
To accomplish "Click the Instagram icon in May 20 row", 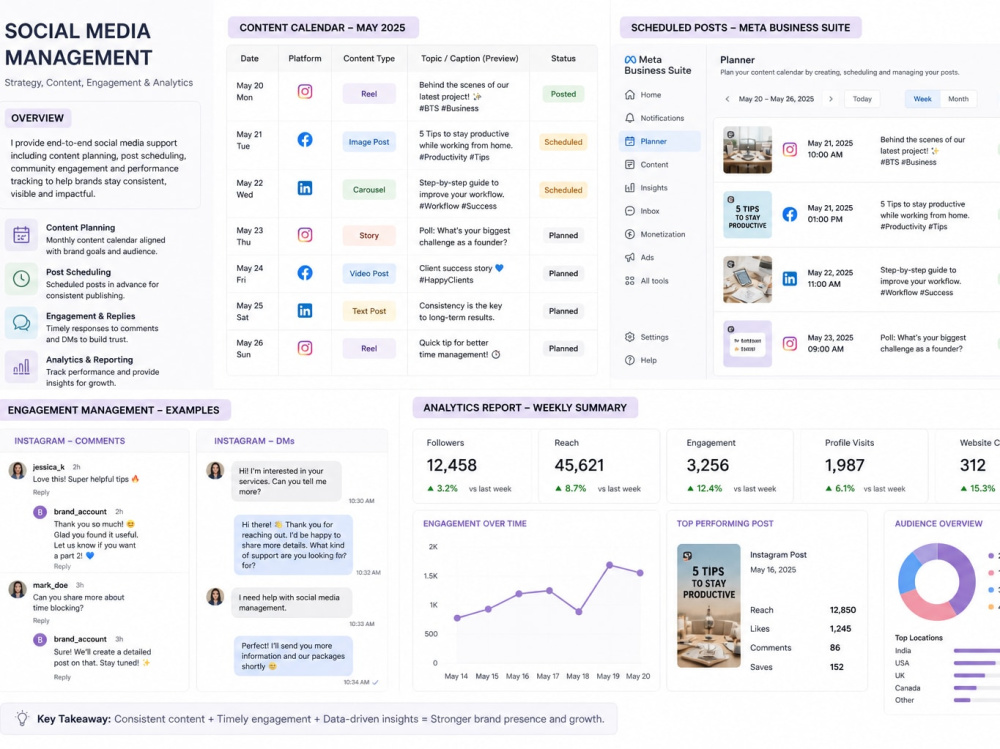I will click(305, 91).
